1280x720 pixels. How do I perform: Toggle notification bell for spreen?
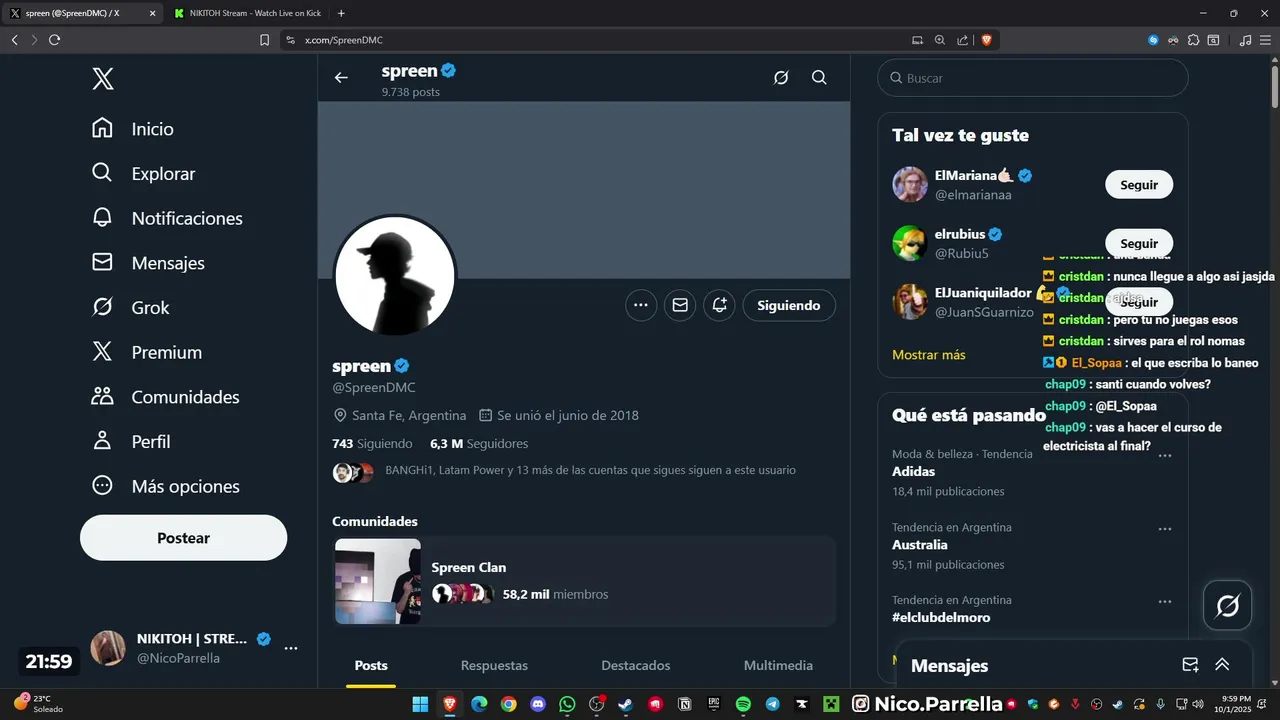(x=719, y=305)
